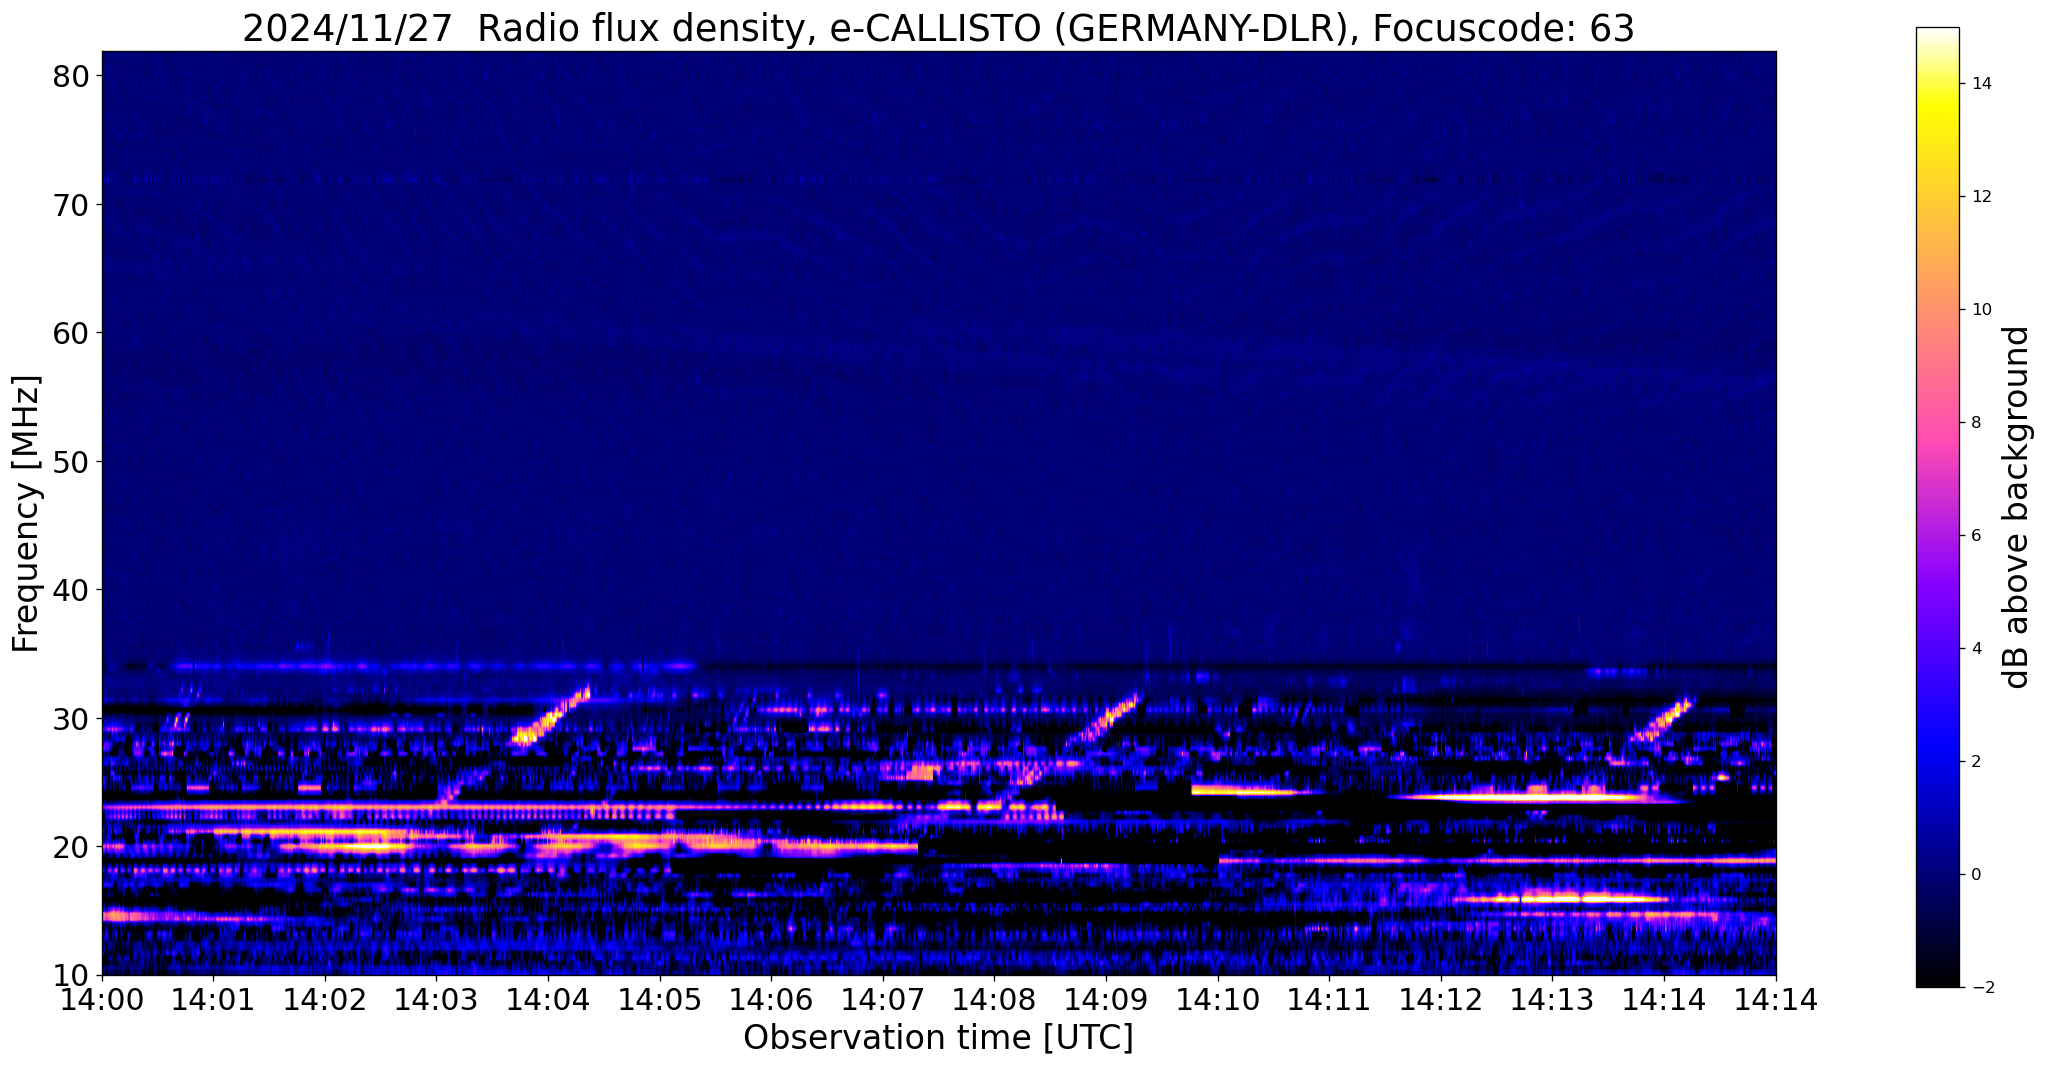Click the 10 tick on the colorbar
Image resolution: width=2047 pixels, height=1067 pixels.
point(1980,310)
